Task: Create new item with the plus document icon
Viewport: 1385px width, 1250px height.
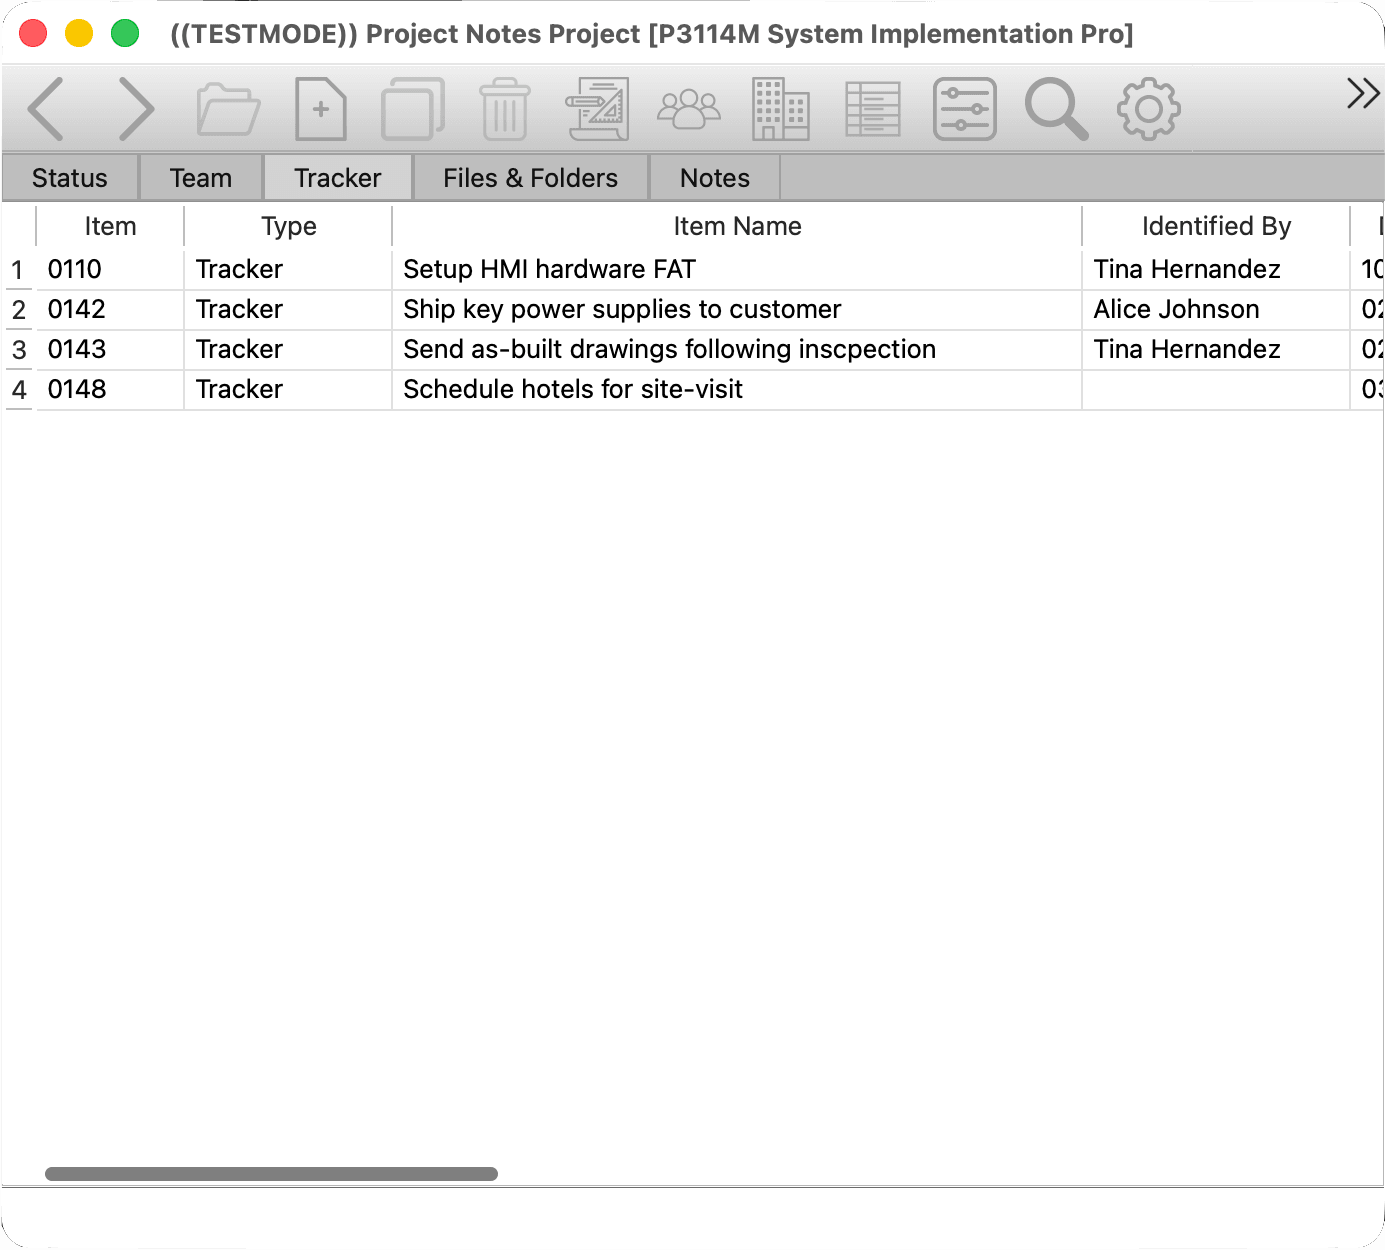Action: 321,109
